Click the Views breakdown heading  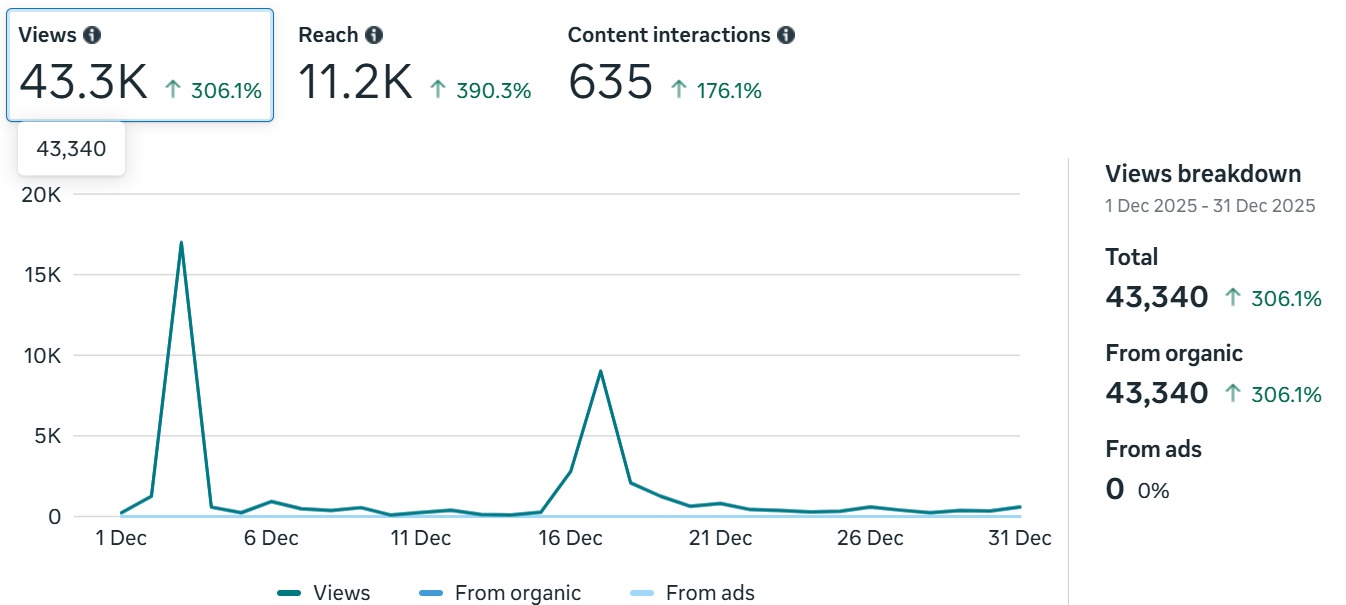click(x=1203, y=173)
